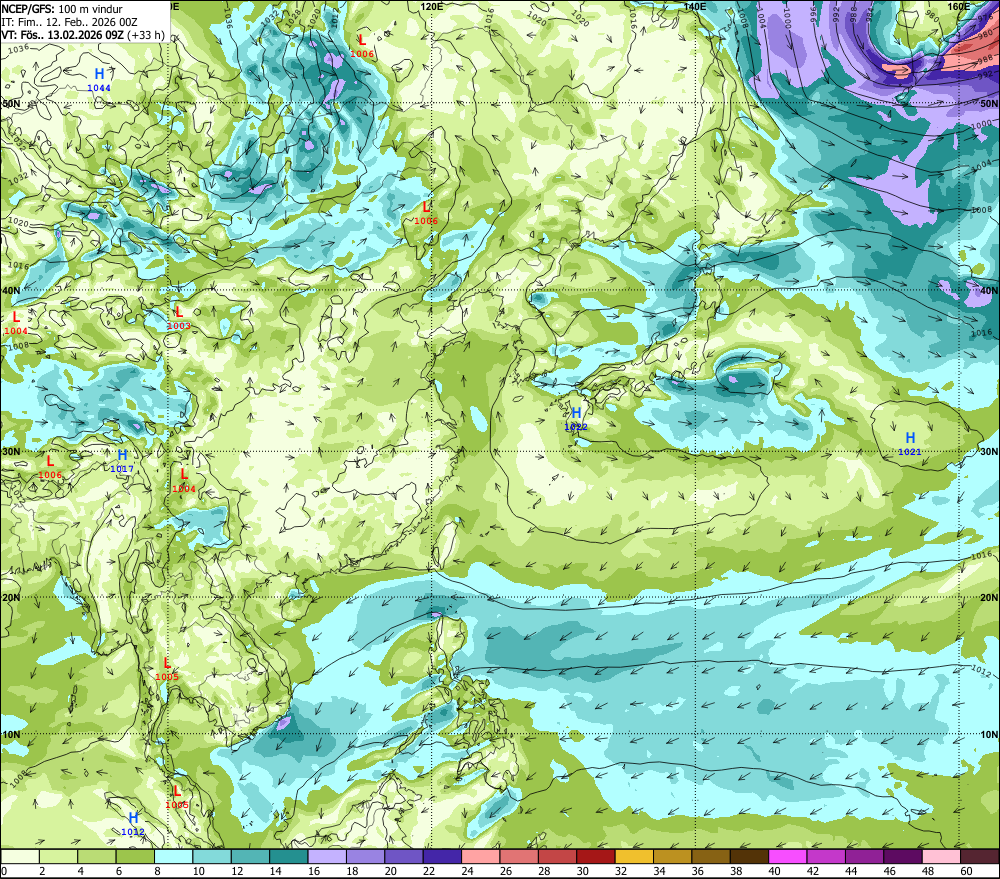
Task: Click the legend value 20
Action: (x=390, y=871)
